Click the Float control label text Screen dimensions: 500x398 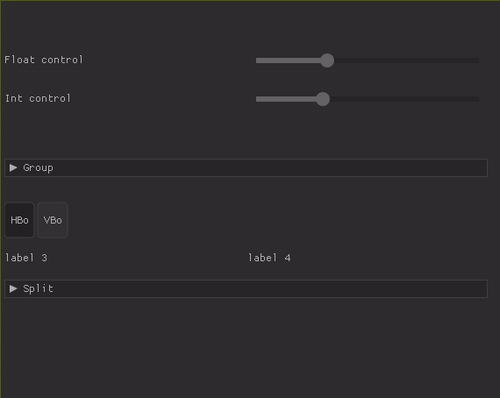tap(44, 60)
